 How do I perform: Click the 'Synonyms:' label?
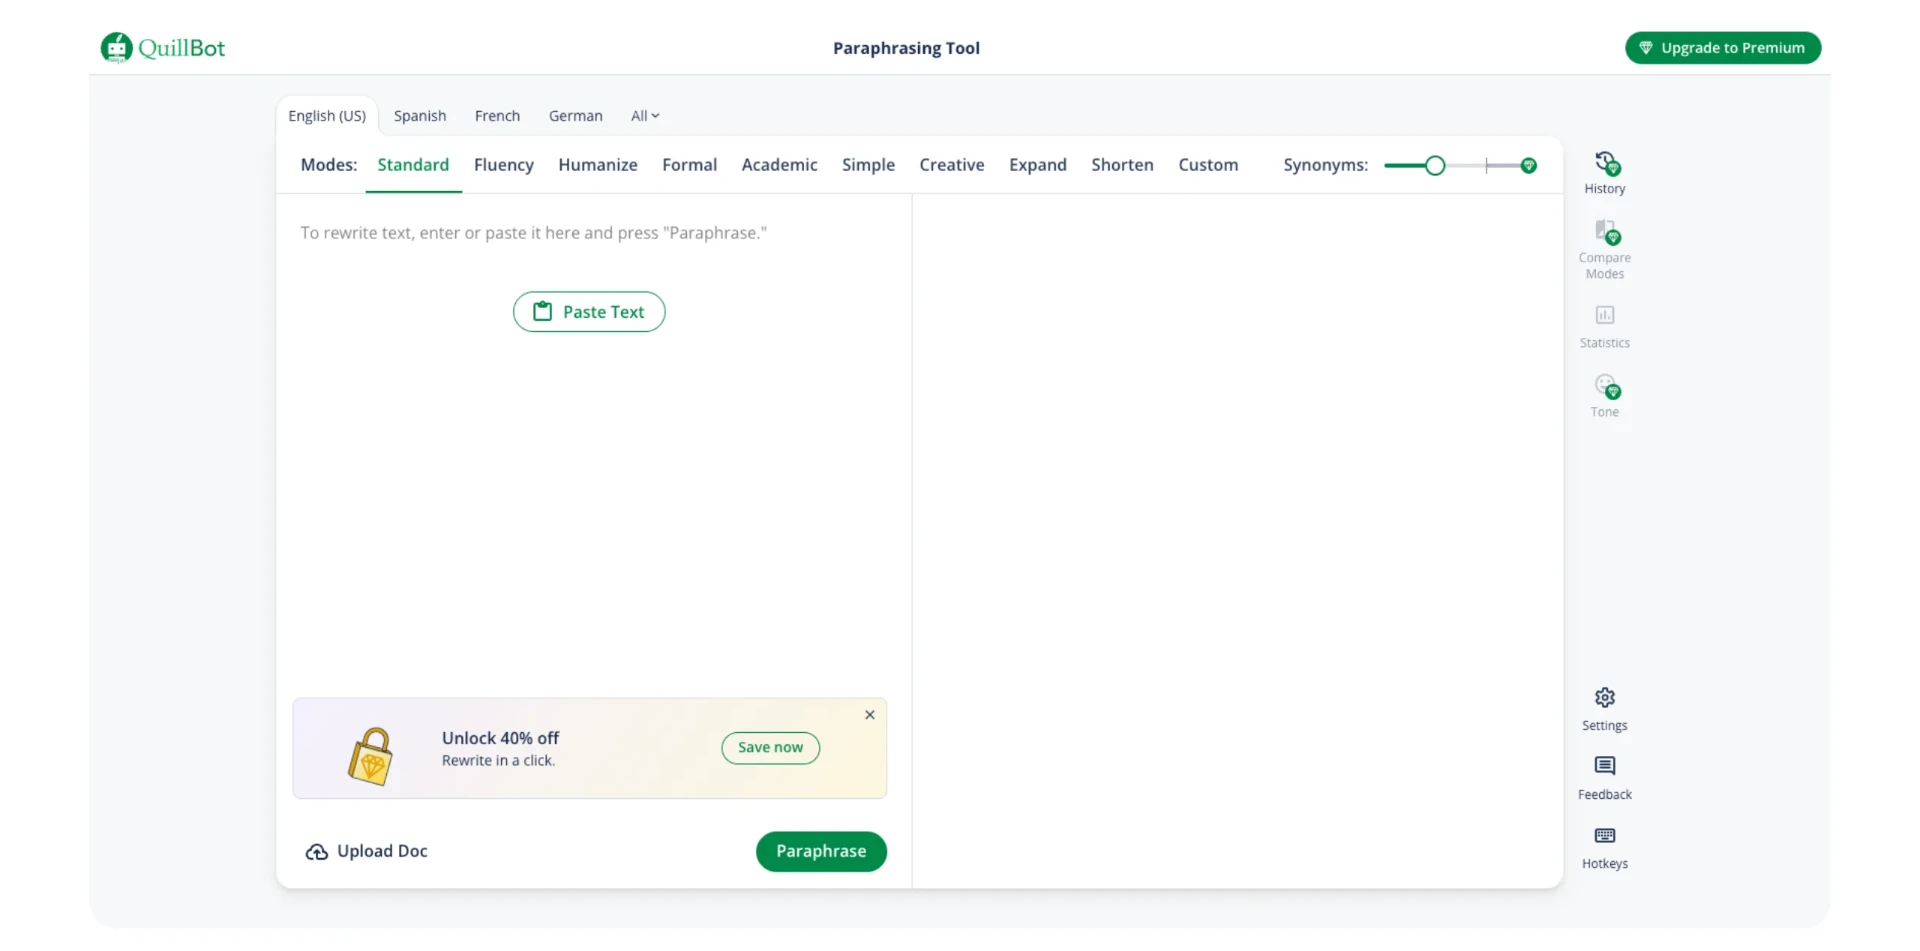click(x=1325, y=165)
